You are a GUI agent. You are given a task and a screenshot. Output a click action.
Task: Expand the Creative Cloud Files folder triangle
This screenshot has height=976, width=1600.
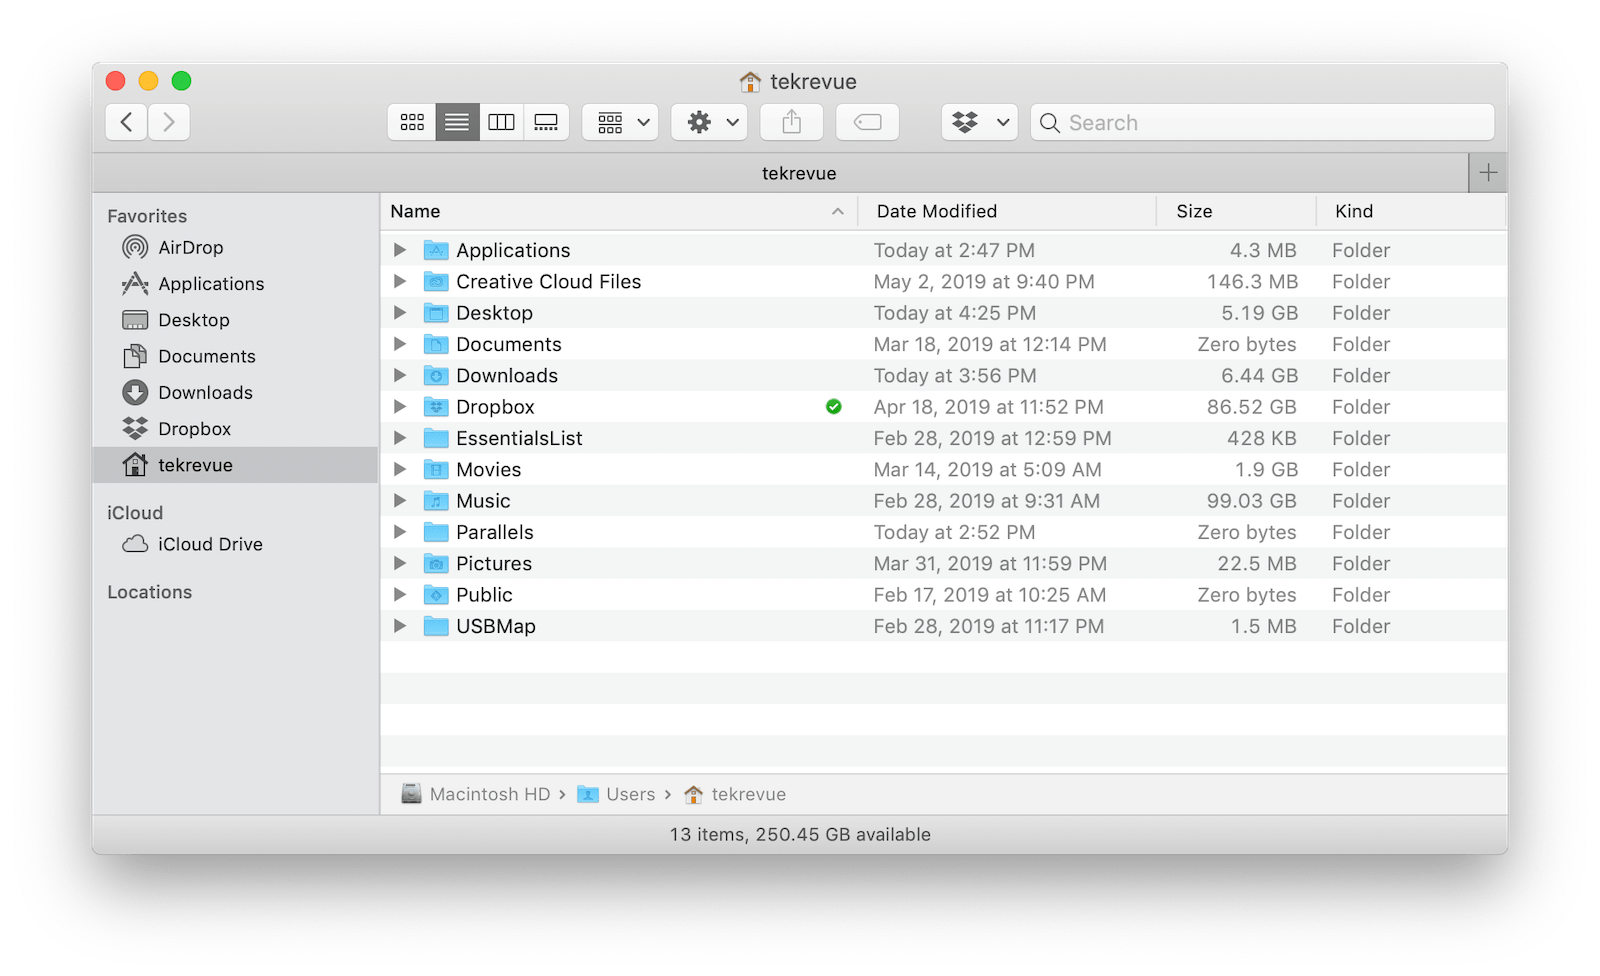point(400,281)
